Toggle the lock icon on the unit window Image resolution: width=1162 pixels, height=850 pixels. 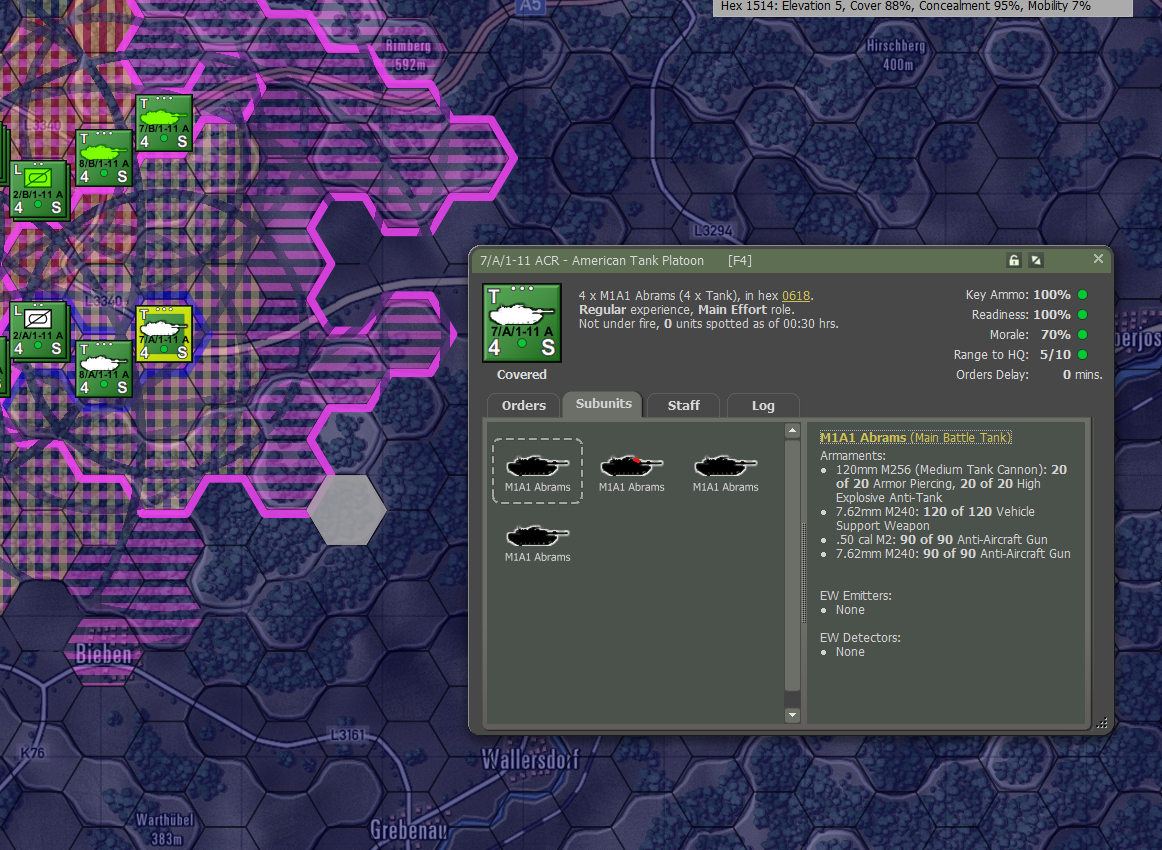coord(1013,259)
